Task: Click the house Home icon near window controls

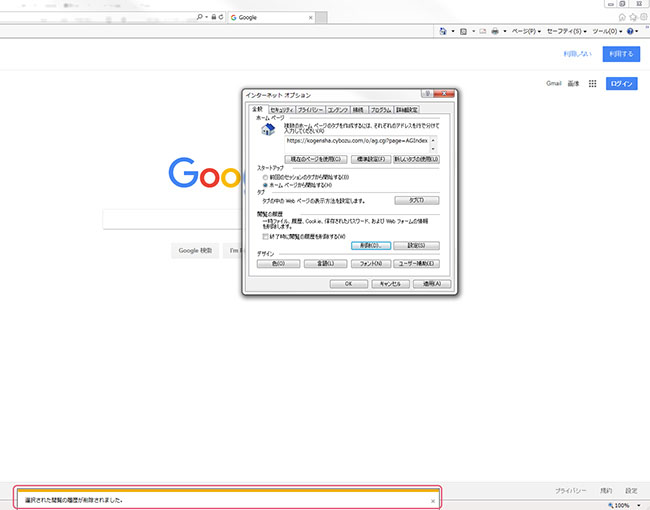Action: coord(622,17)
